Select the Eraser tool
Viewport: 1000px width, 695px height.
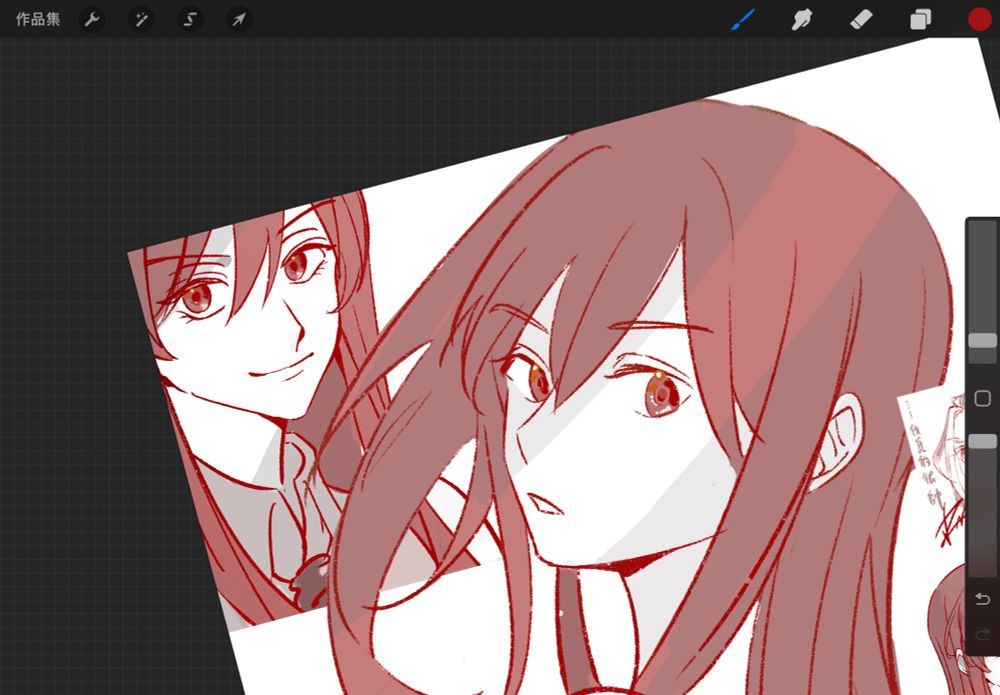pyautogui.click(x=861, y=19)
